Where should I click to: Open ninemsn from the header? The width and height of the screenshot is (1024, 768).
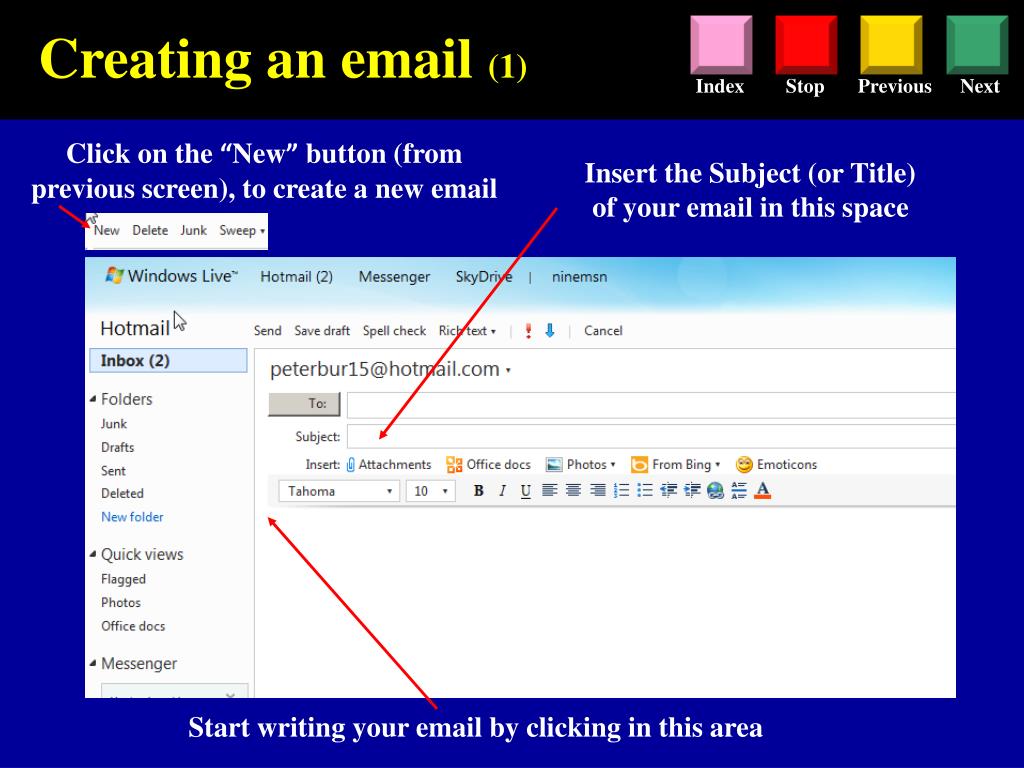click(x=579, y=277)
